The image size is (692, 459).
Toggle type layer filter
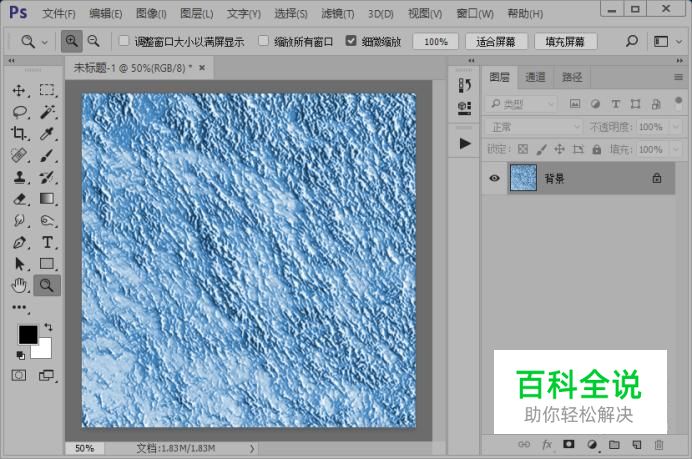[x=615, y=104]
